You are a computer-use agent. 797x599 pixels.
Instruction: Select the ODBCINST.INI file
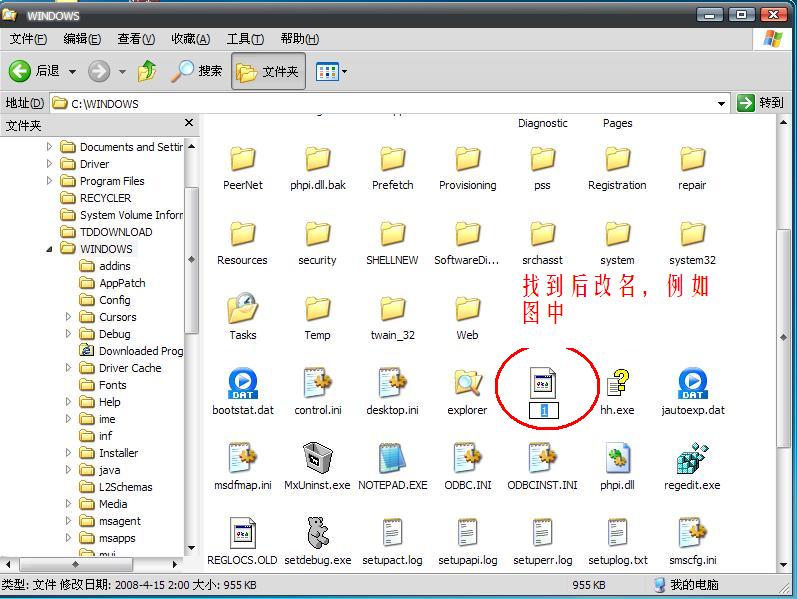click(542, 466)
